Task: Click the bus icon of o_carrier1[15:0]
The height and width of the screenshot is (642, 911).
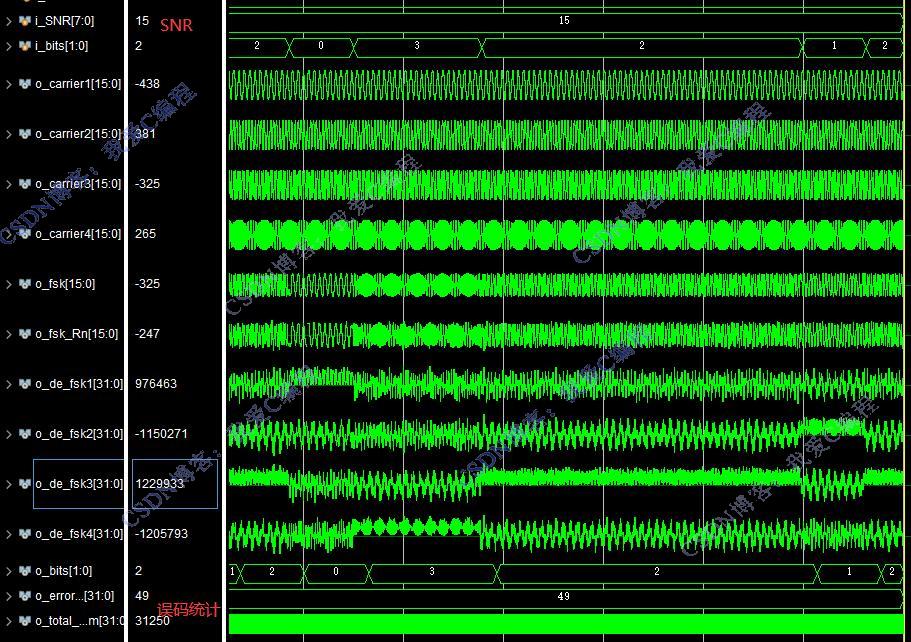Action: [x=24, y=84]
